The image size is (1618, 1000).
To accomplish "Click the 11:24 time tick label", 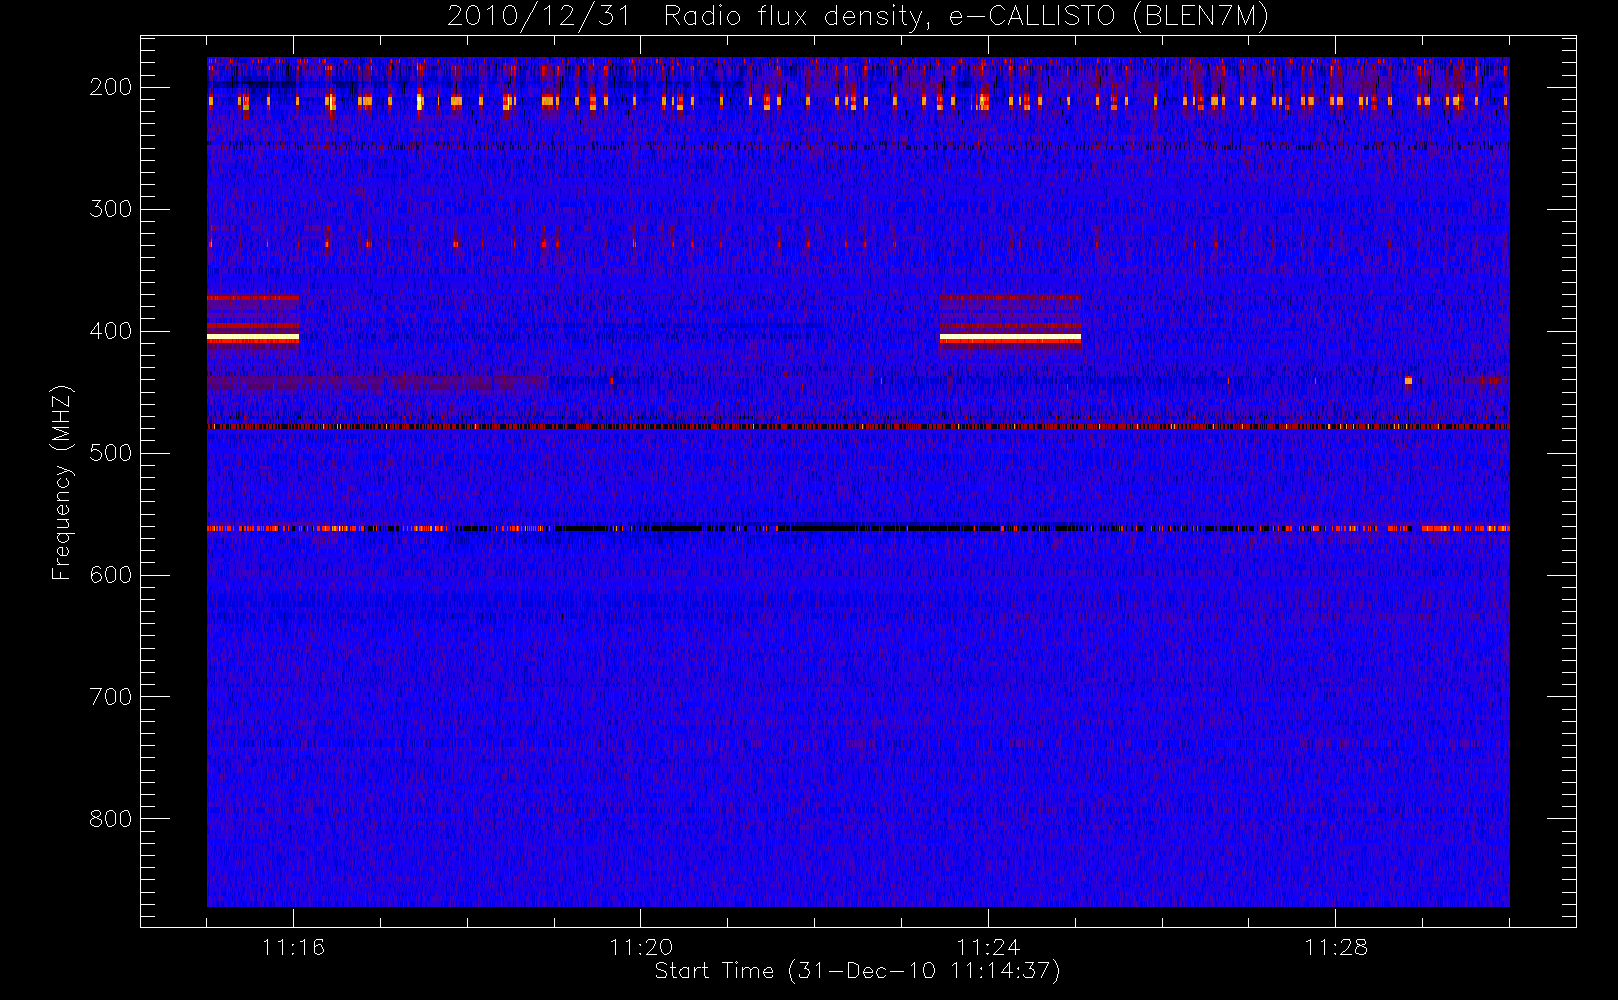I will (x=988, y=947).
